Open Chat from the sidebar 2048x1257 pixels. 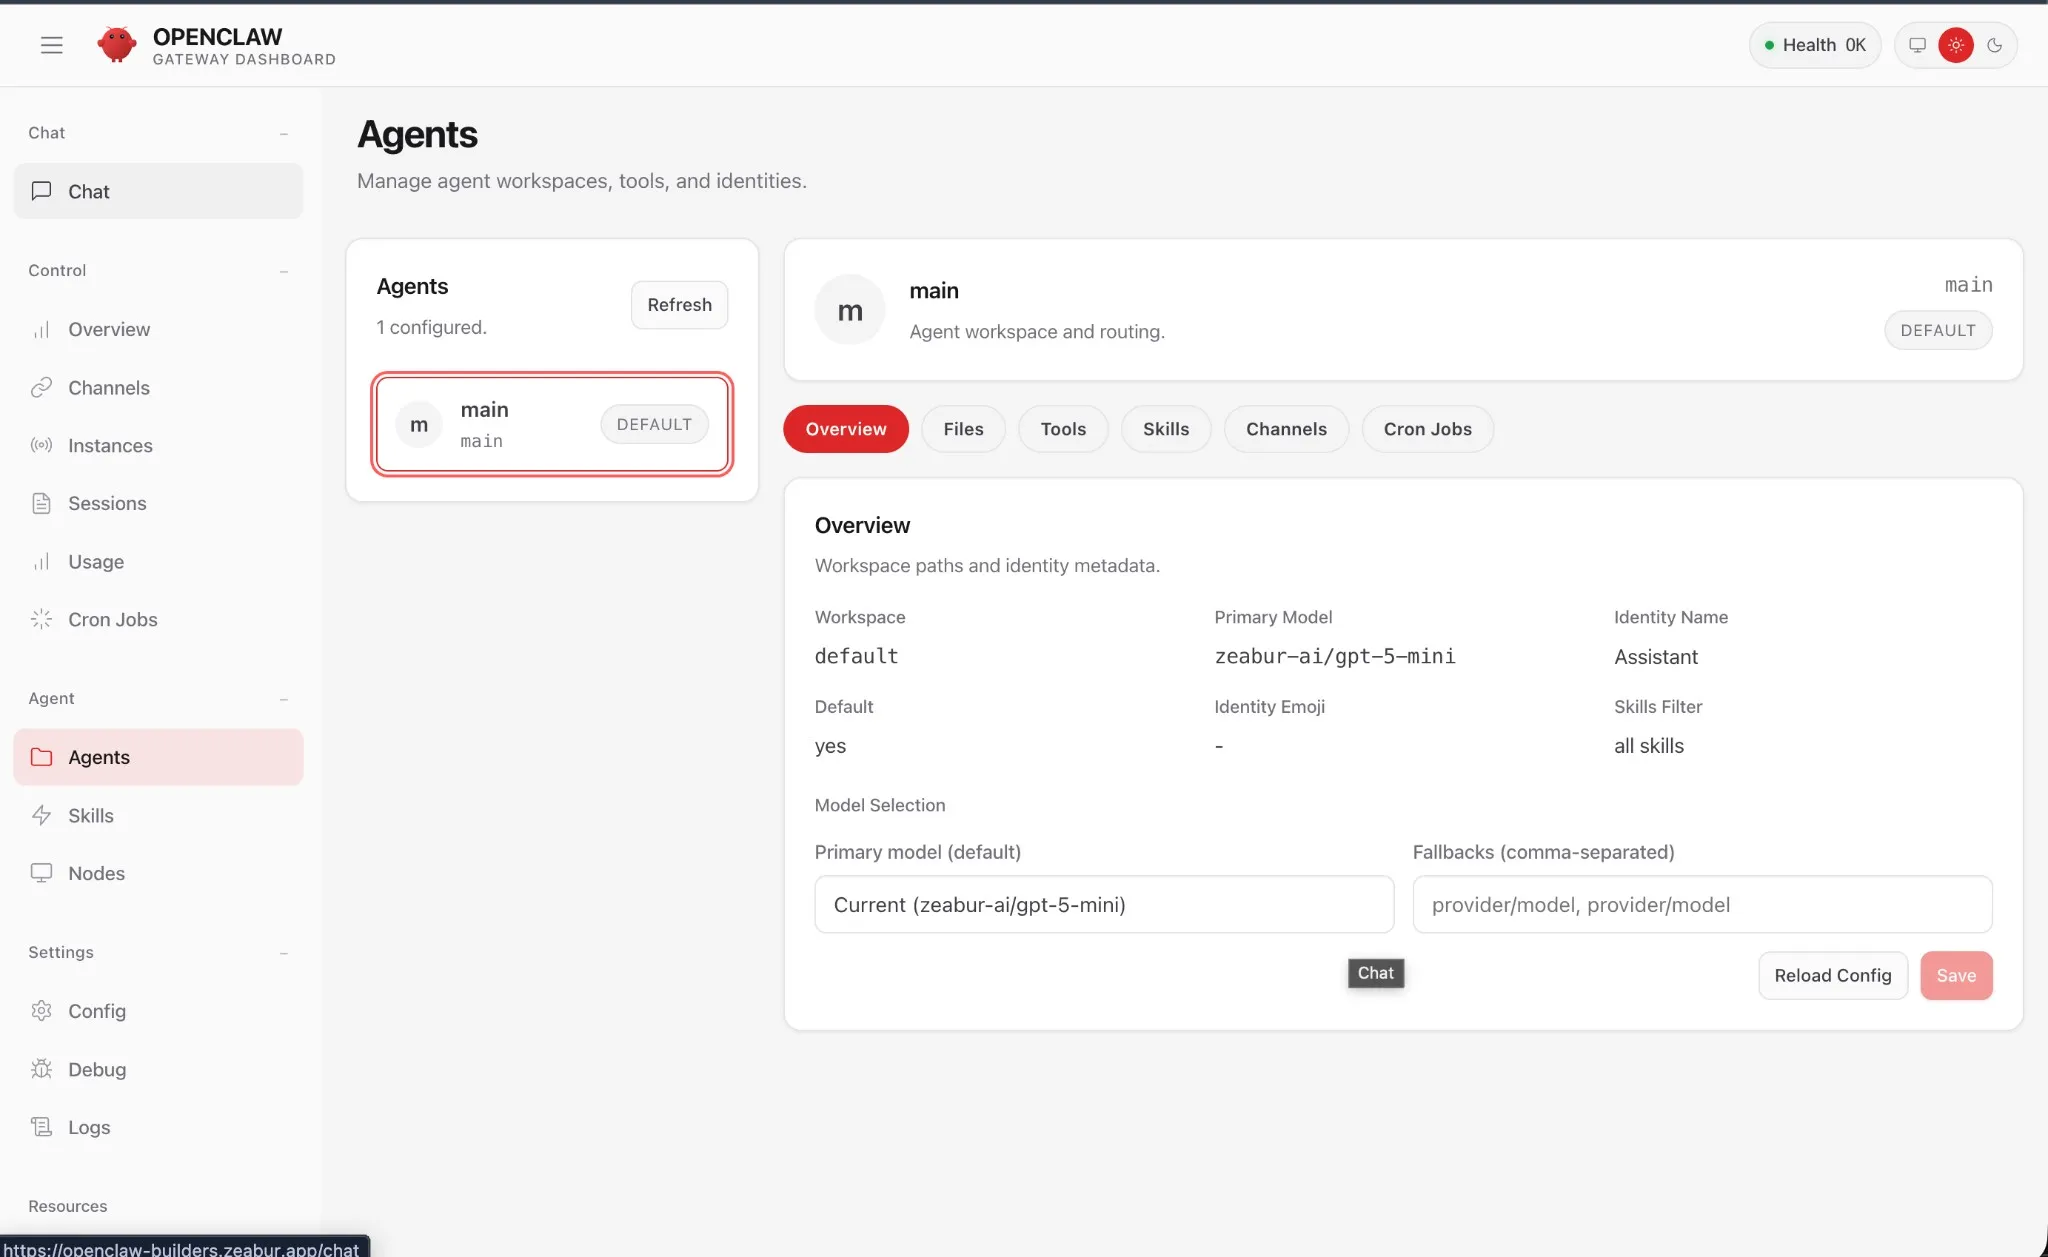(158, 191)
